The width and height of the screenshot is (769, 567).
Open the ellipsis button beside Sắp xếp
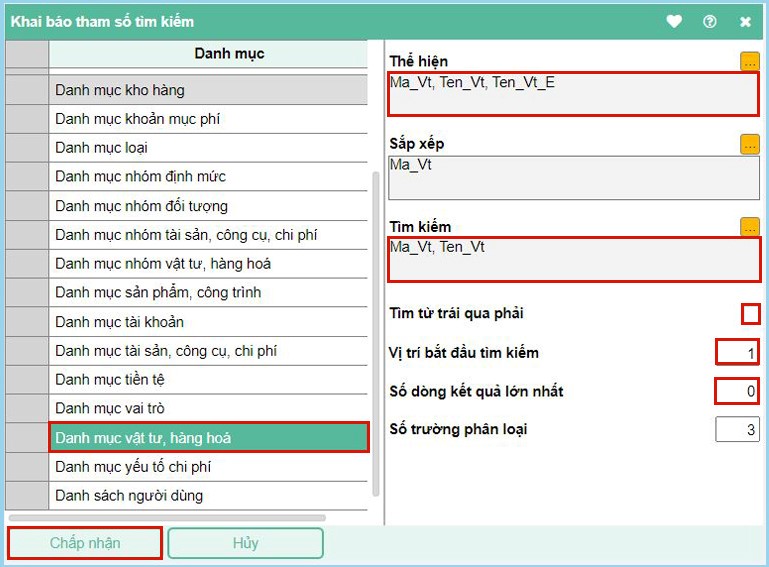tap(749, 145)
